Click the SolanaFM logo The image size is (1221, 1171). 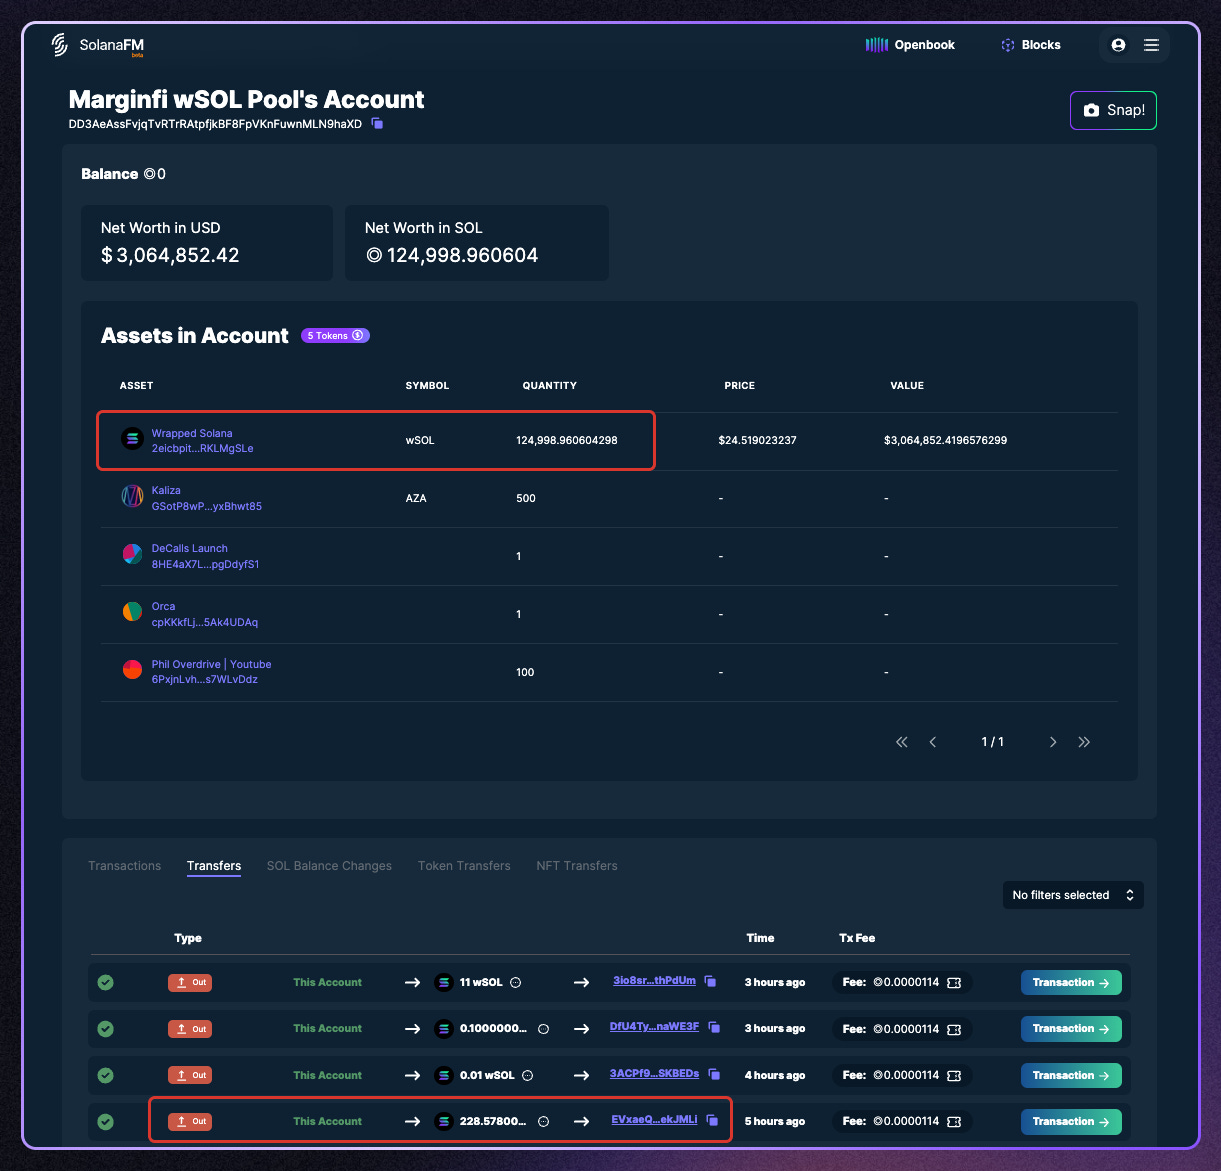[98, 45]
